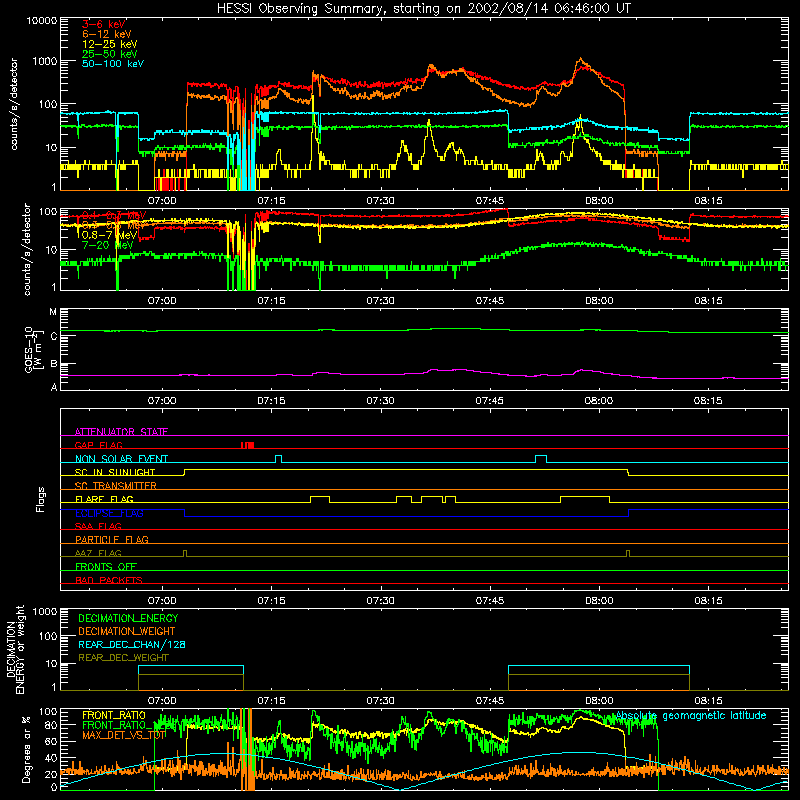Select the orange 6-12 keV legend label
The height and width of the screenshot is (800, 800).
click(x=107, y=34)
